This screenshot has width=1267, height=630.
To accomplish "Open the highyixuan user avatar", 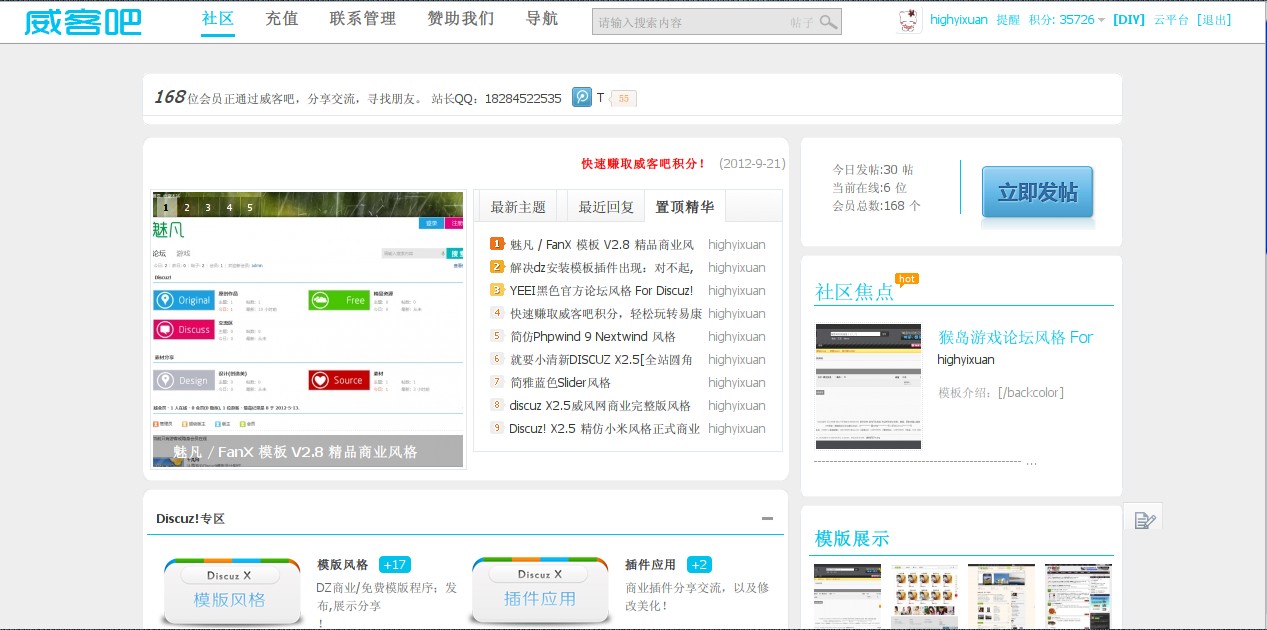I will click(910, 21).
